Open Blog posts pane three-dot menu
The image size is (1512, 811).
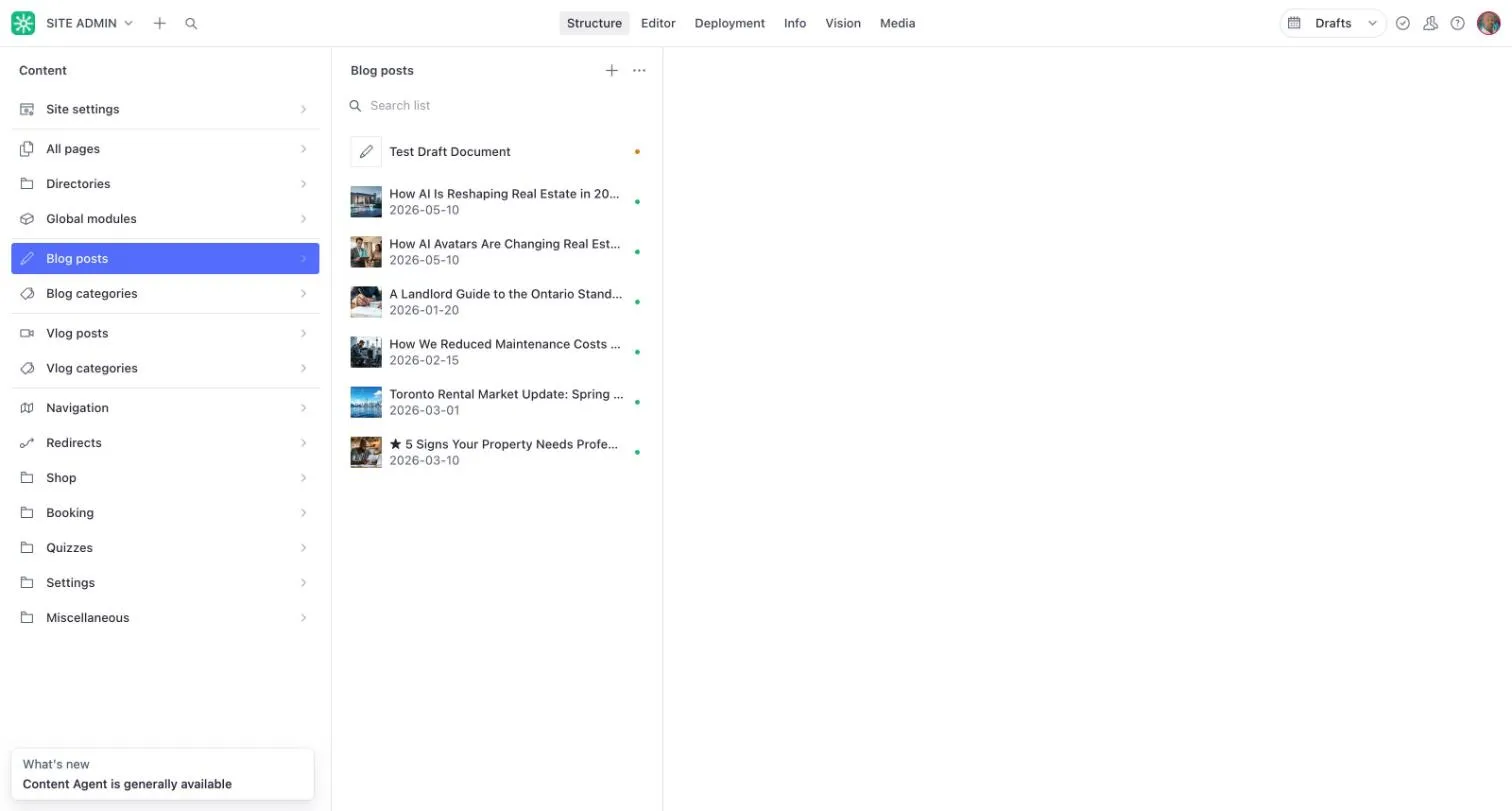[639, 70]
